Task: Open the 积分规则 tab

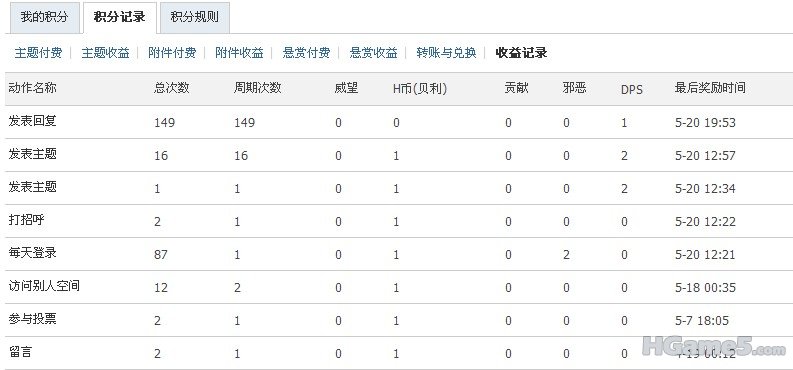Action: 195,17
